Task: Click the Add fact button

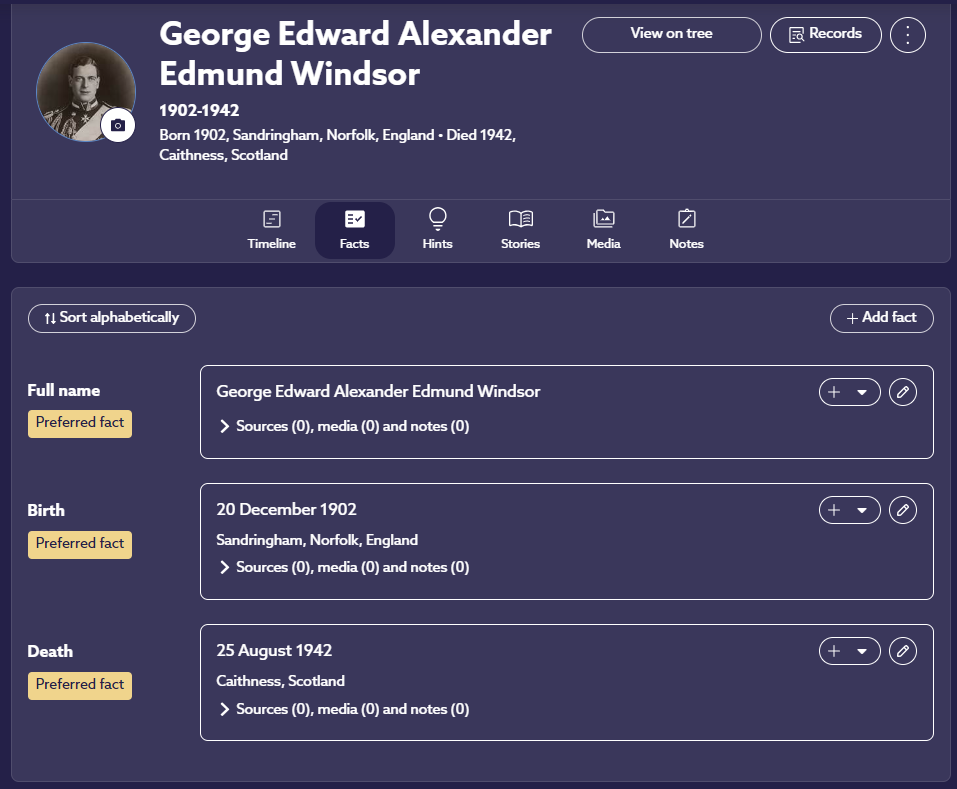Action: [x=881, y=318]
